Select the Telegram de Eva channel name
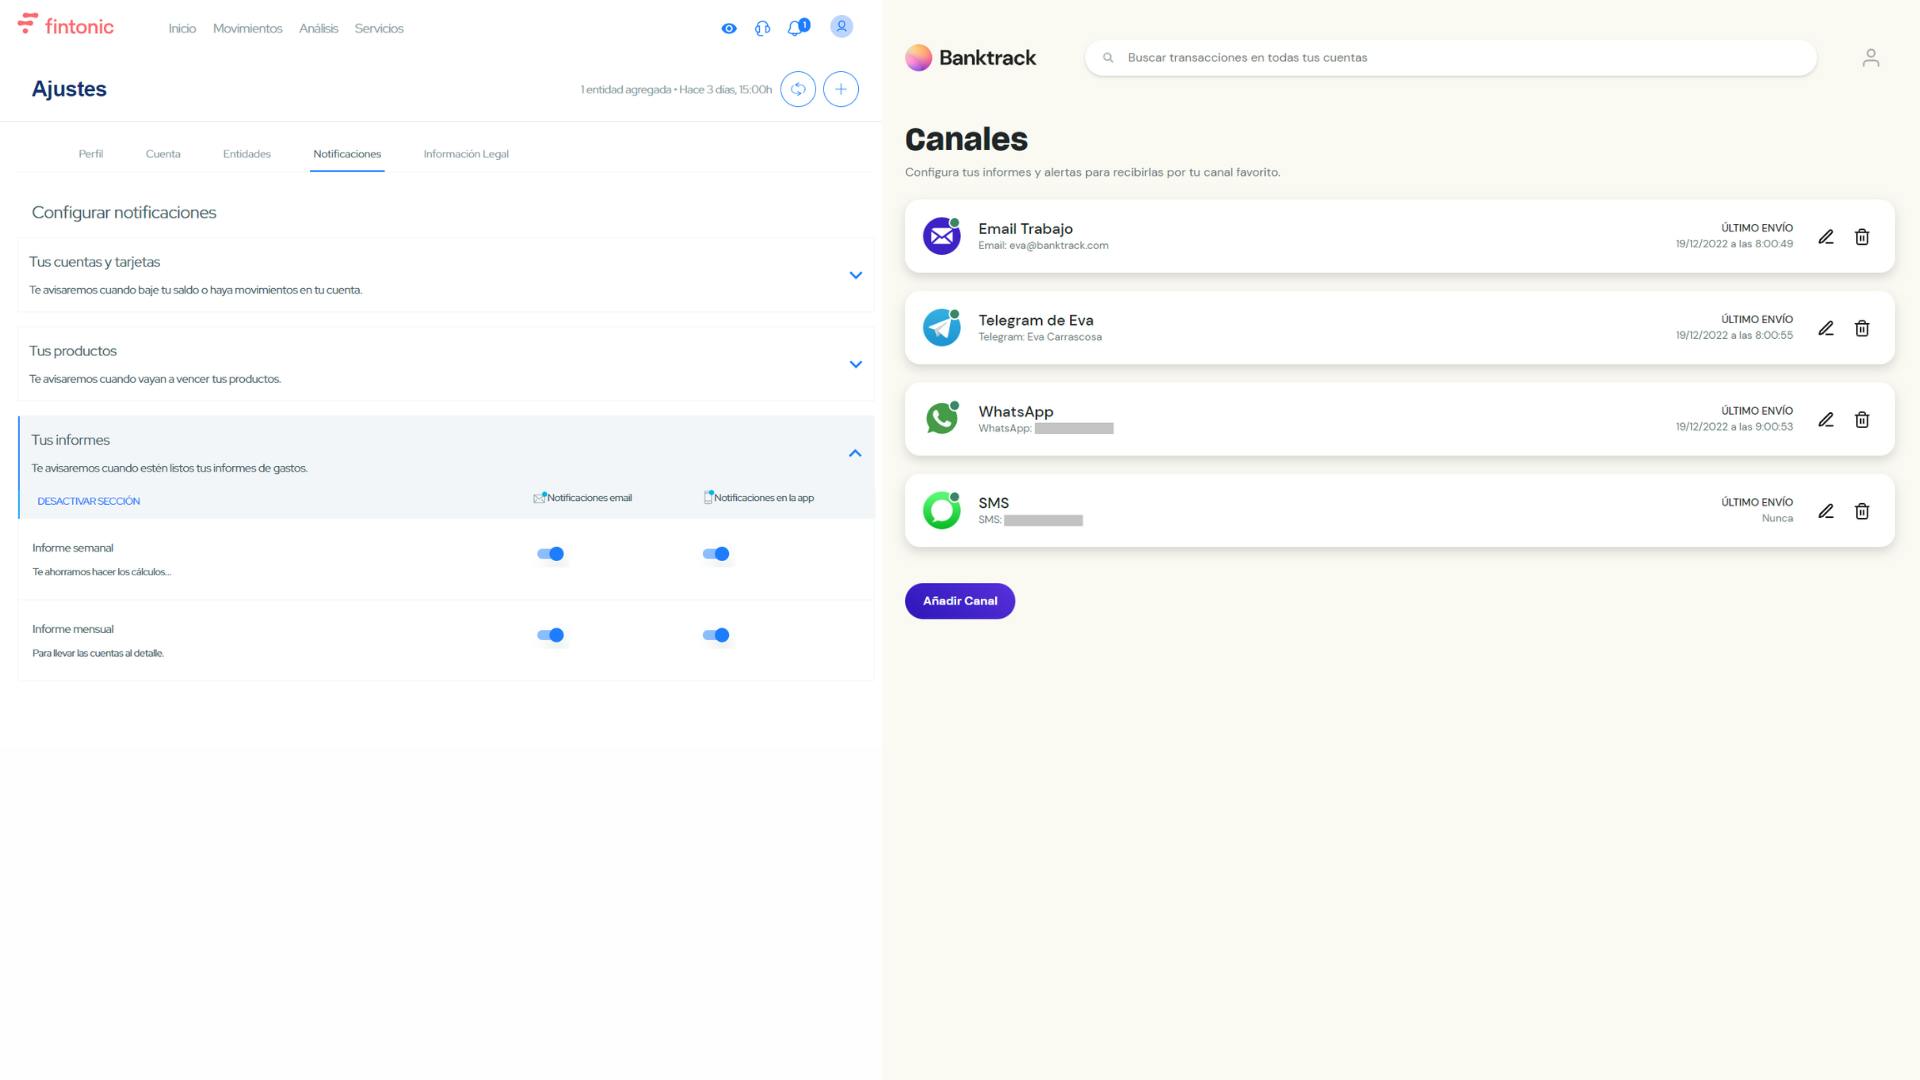 (1036, 320)
